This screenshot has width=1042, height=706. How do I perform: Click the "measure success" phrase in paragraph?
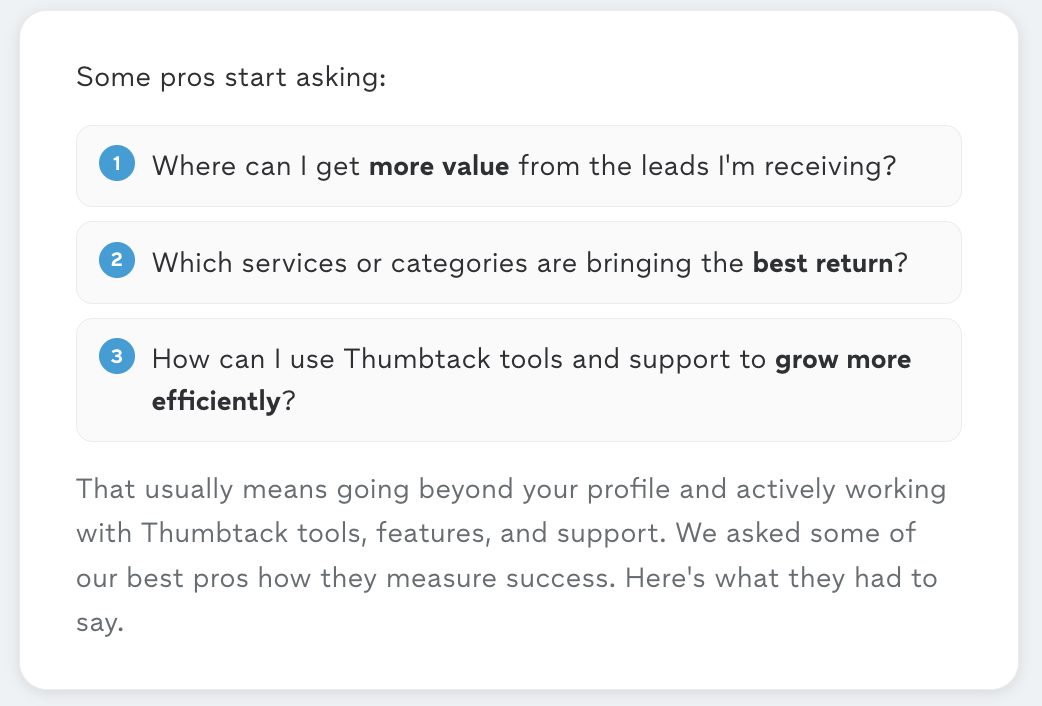coord(497,578)
